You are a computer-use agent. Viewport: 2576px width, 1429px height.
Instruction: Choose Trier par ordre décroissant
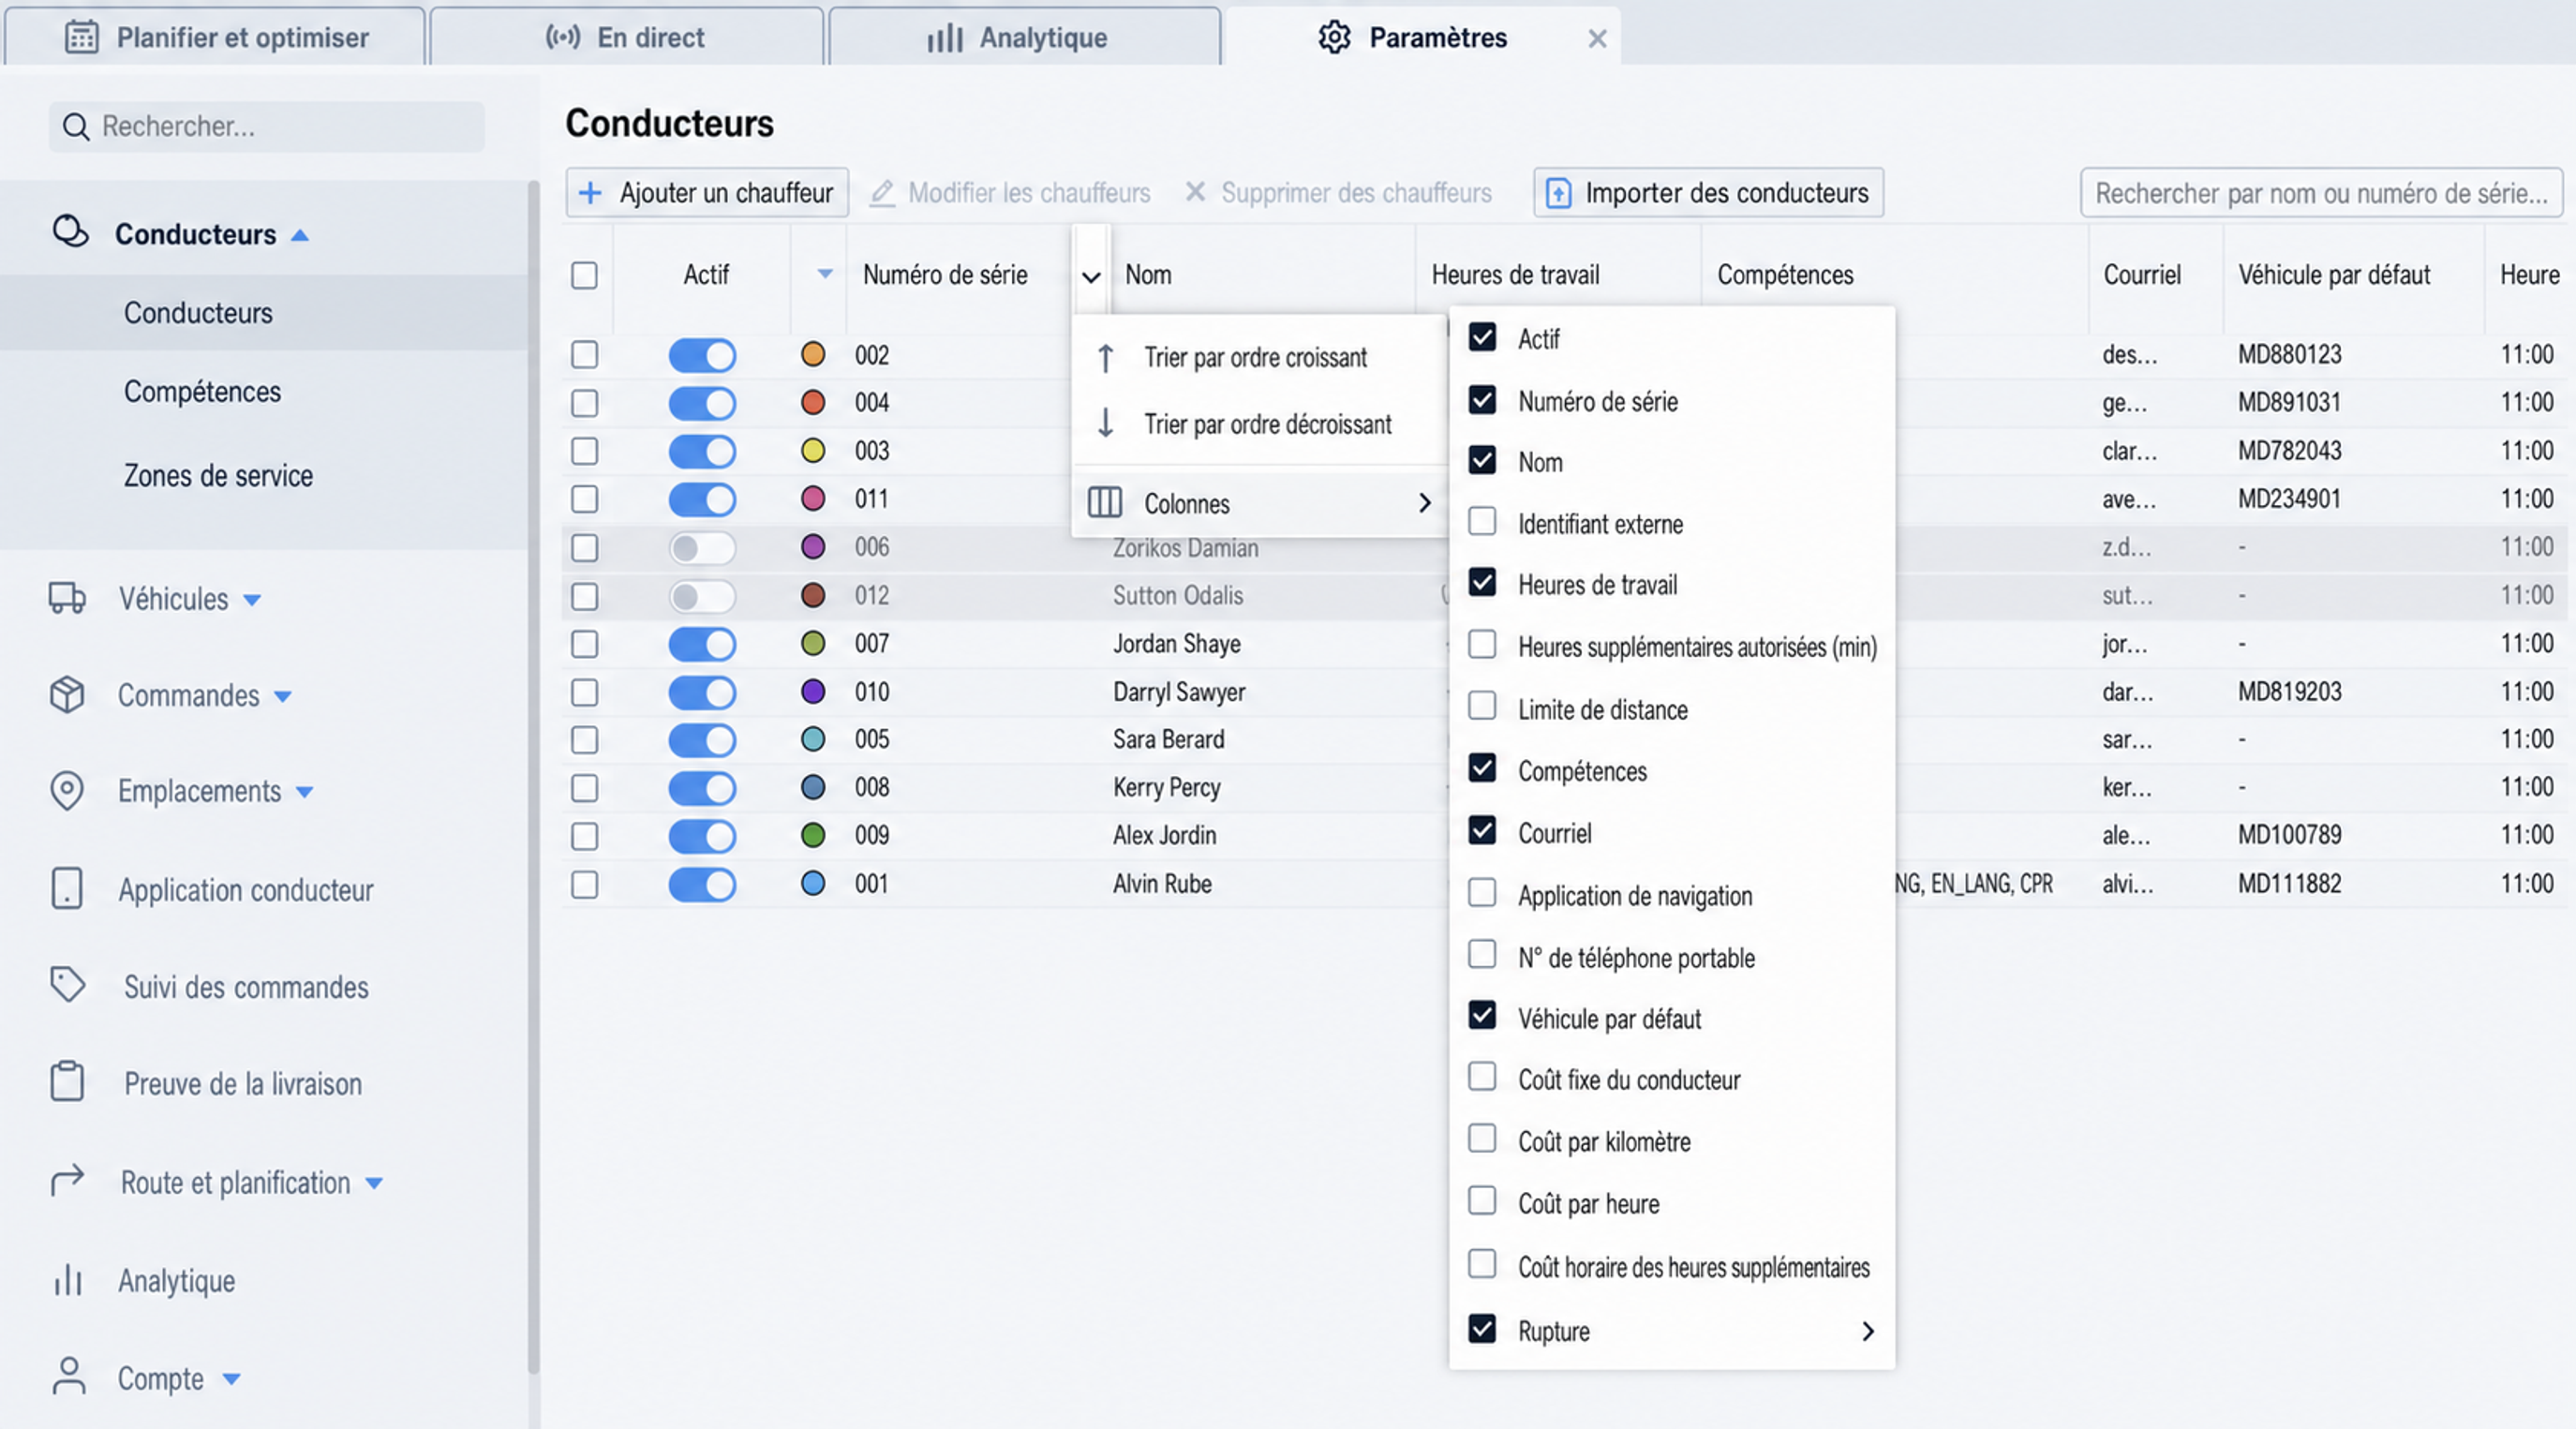click(1259, 424)
